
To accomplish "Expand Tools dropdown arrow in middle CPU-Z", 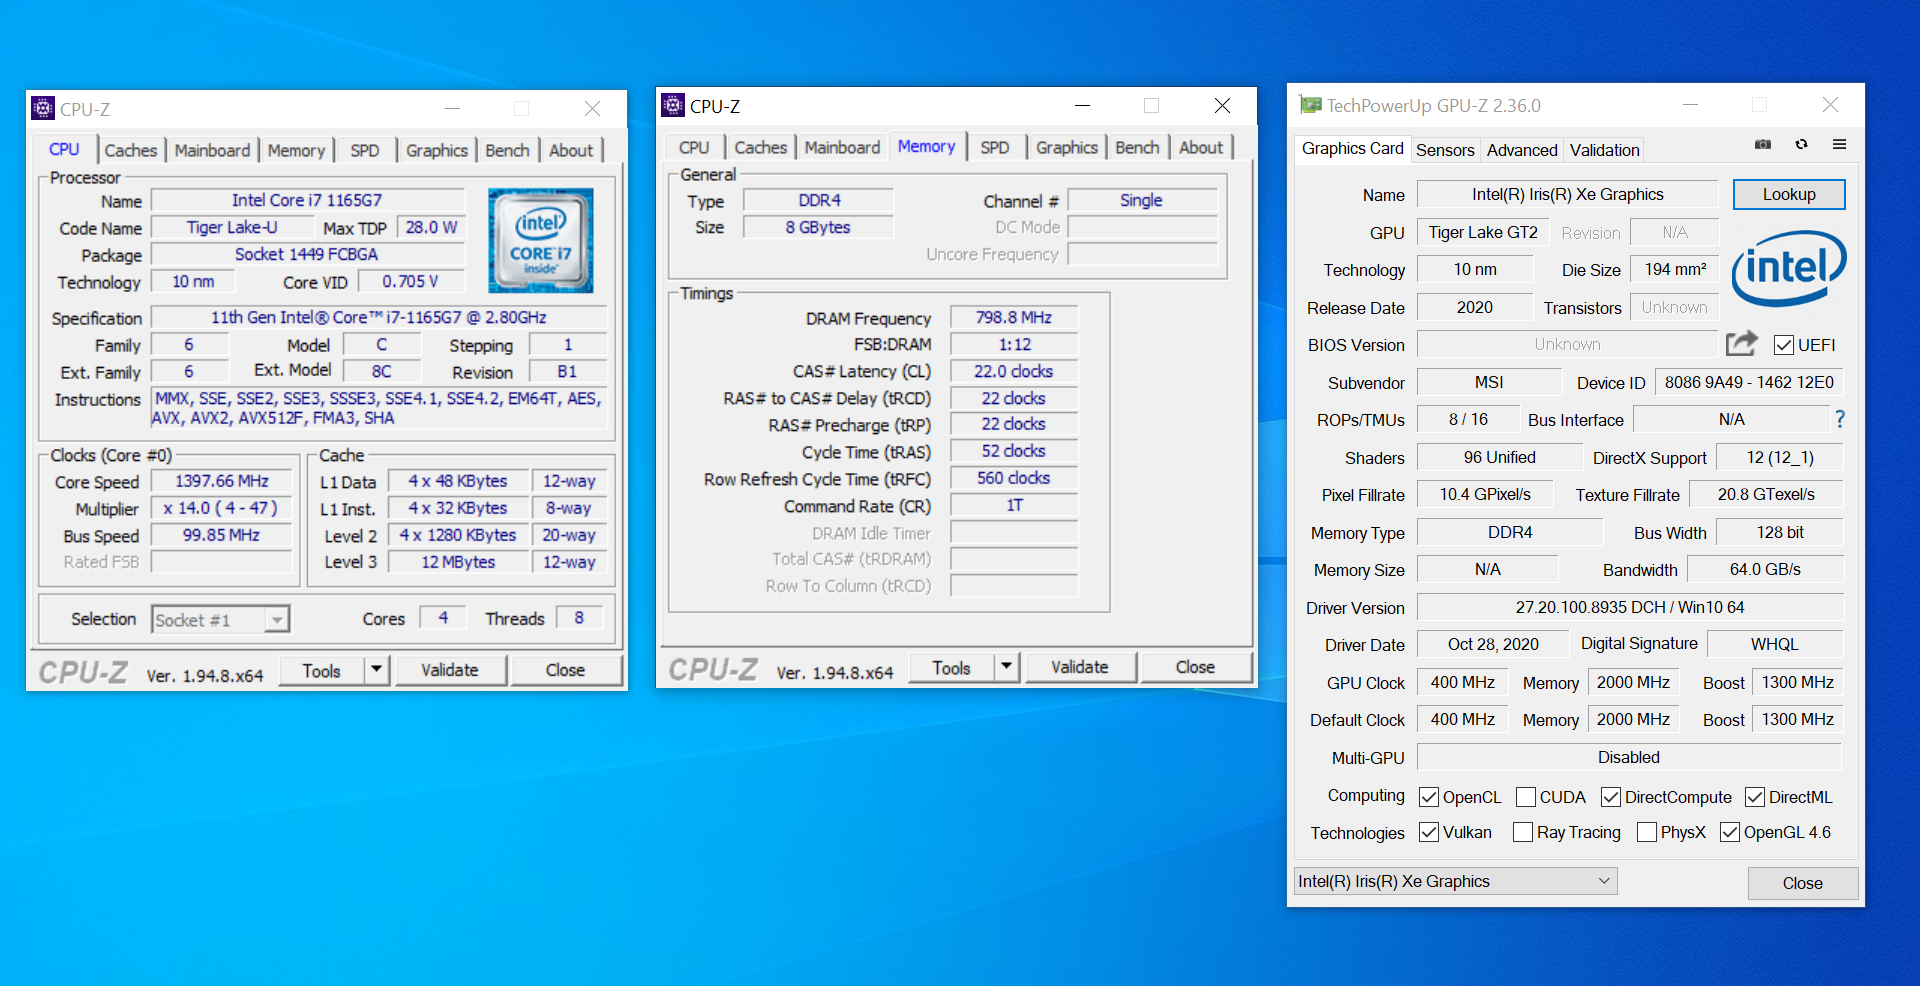I will click(1006, 667).
